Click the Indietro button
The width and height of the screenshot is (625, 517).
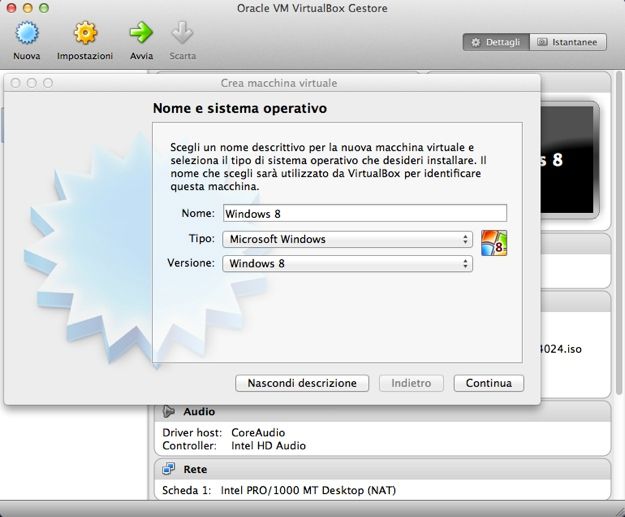tap(411, 383)
